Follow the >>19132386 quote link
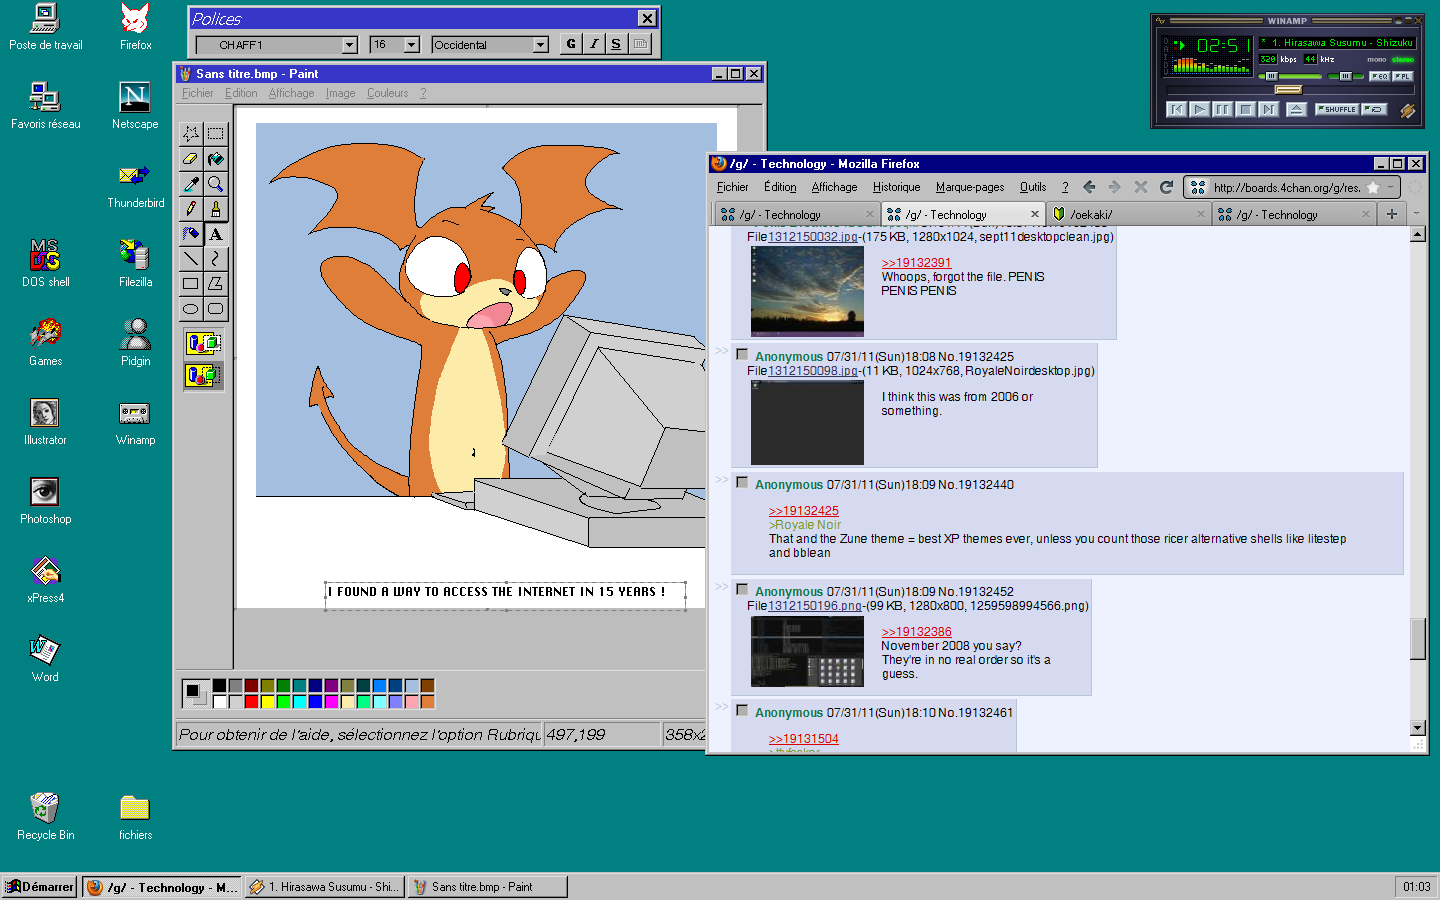Viewport: 1440px width, 900px height. click(x=916, y=632)
